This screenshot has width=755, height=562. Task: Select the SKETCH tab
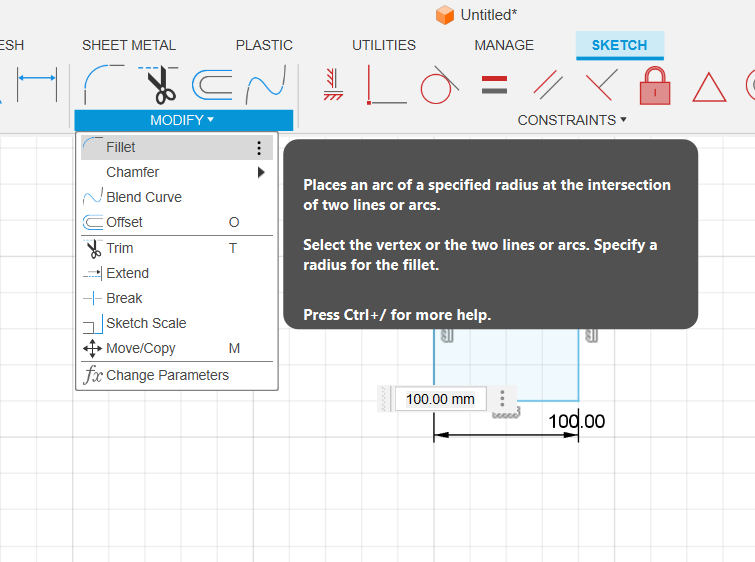(620, 45)
